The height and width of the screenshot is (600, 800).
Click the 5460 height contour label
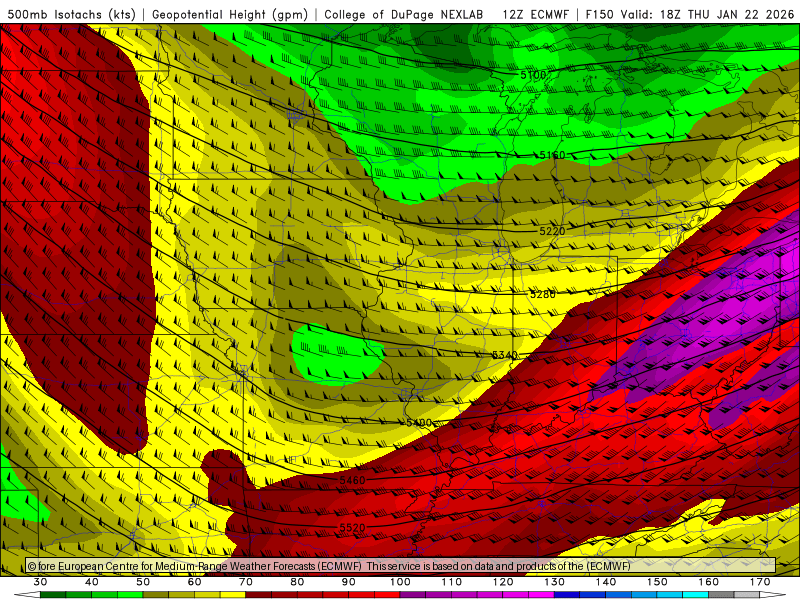click(352, 480)
